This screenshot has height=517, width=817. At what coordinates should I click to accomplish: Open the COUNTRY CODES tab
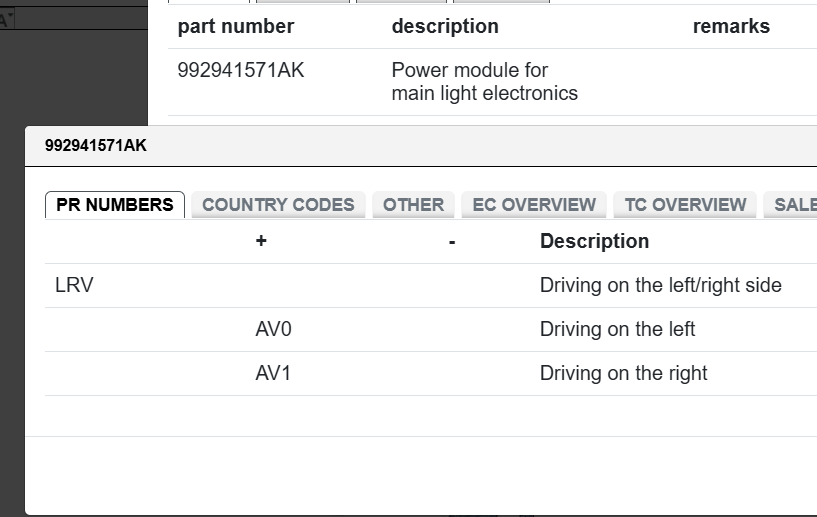click(x=278, y=205)
